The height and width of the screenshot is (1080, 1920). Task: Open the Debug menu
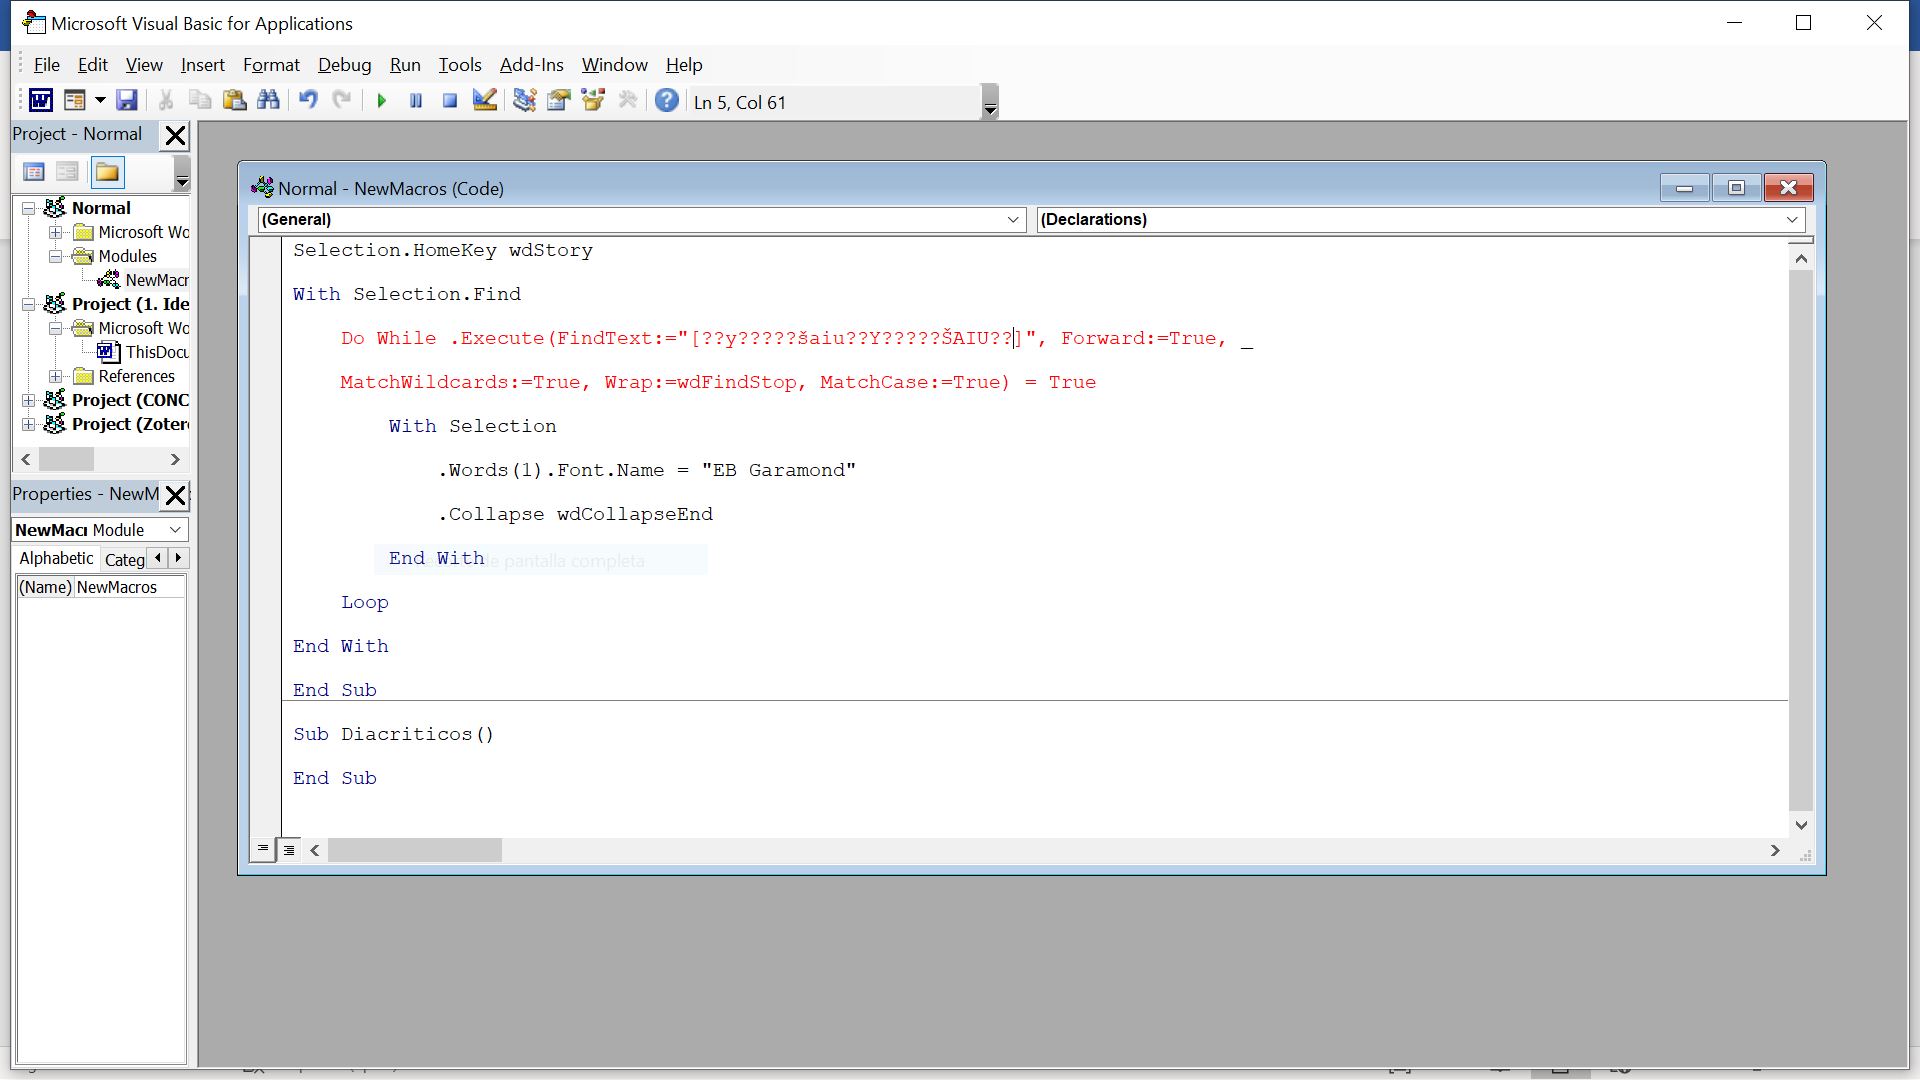coord(344,65)
